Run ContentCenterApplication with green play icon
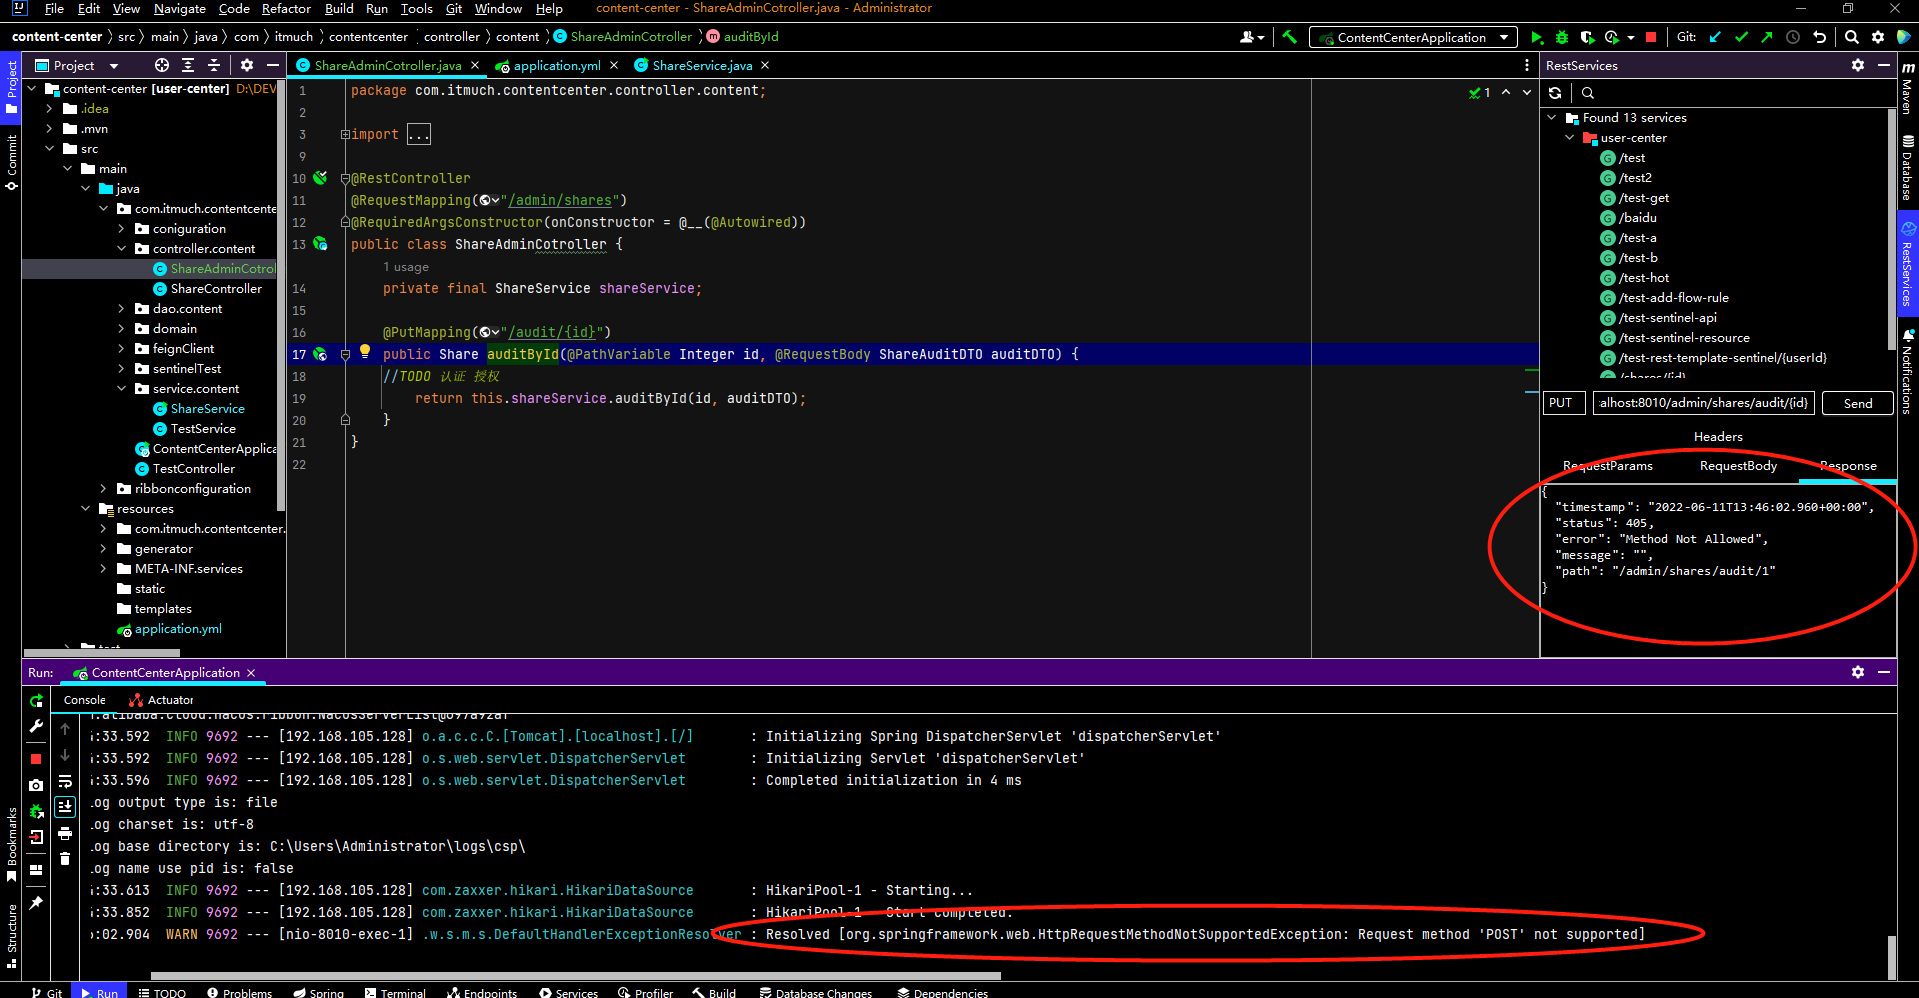This screenshot has width=1919, height=998. (x=1537, y=37)
